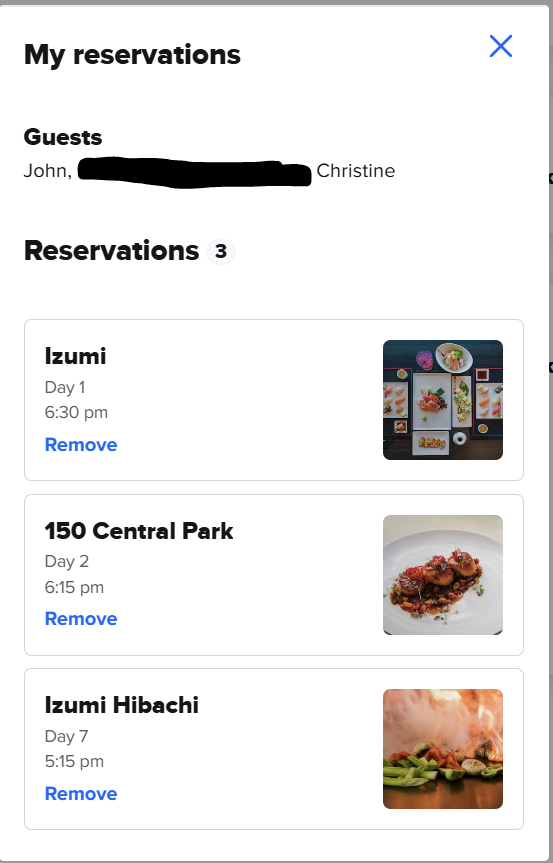The width and height of the screenshot is (553, 863).
Task: Click the Guests section heading
Action: coord(63,137)
